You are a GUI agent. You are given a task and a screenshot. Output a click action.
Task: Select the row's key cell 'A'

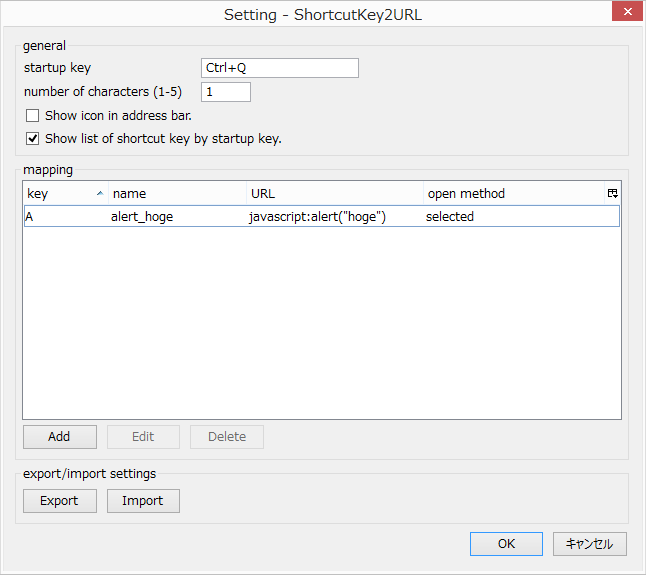pyautogui.click(x=30, y=217)
